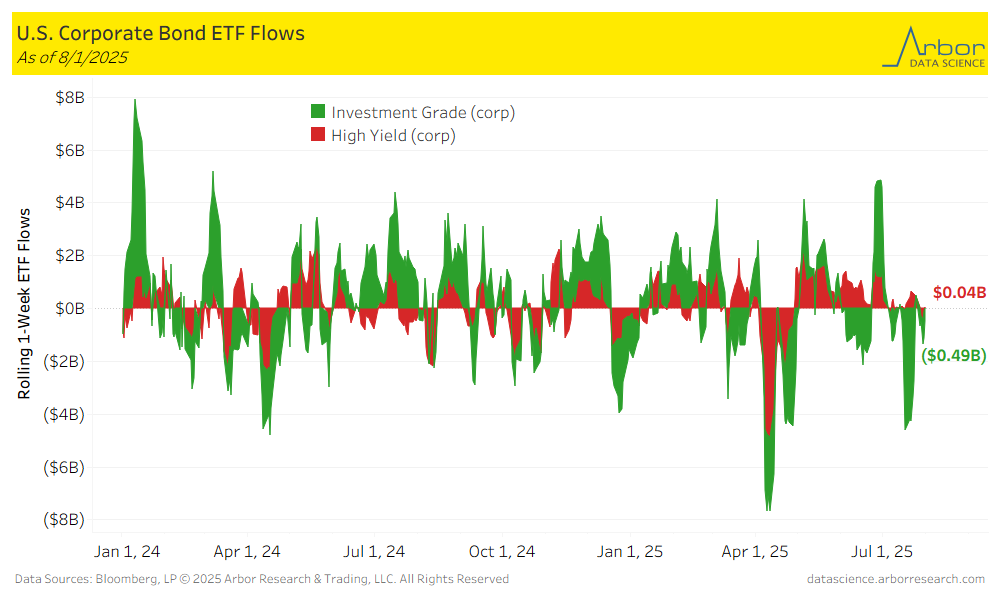Image resolution: width=1000 pixels, height=600 pixels.
Task: Click the Arbor Data Science logo
Action: pyautogui.click(x=933, y=46)
